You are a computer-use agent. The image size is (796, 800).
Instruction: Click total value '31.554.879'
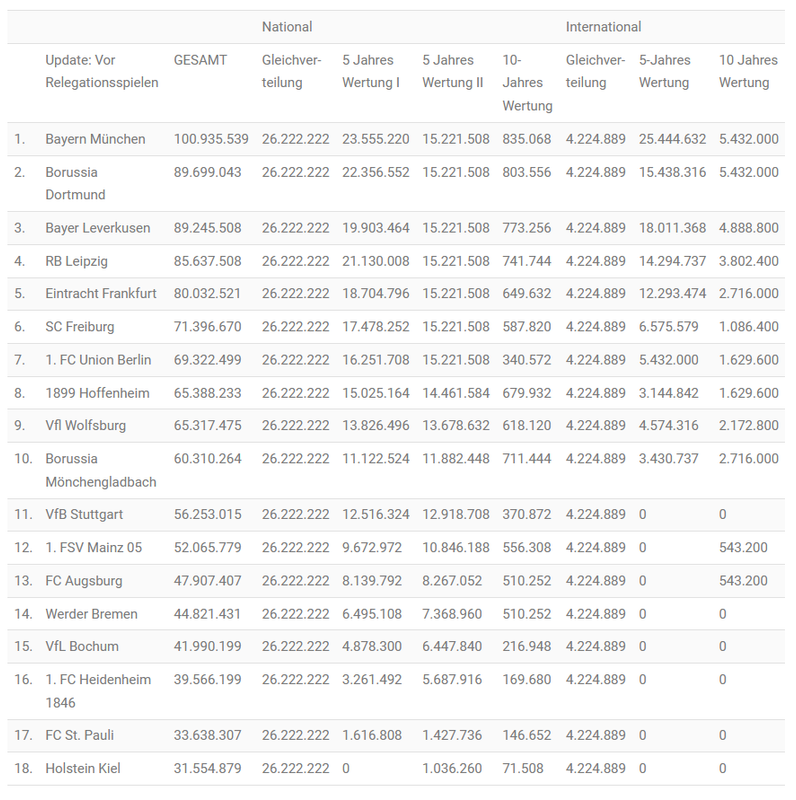[207, 768]
